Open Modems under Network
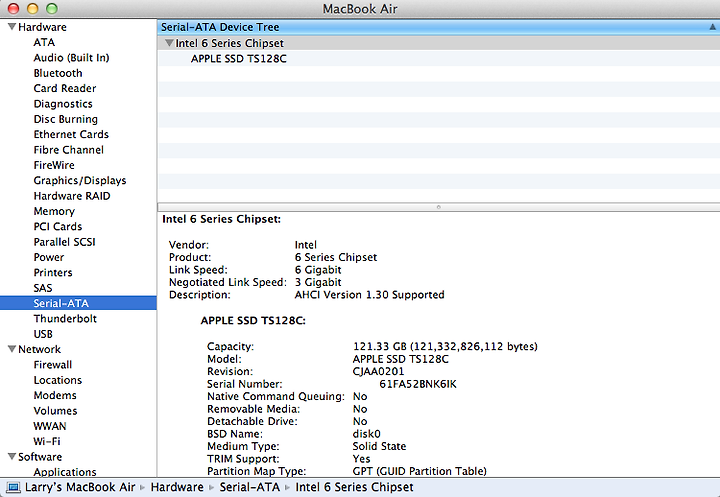The height and width of the screenshot is (497, 720). point(55,395)
